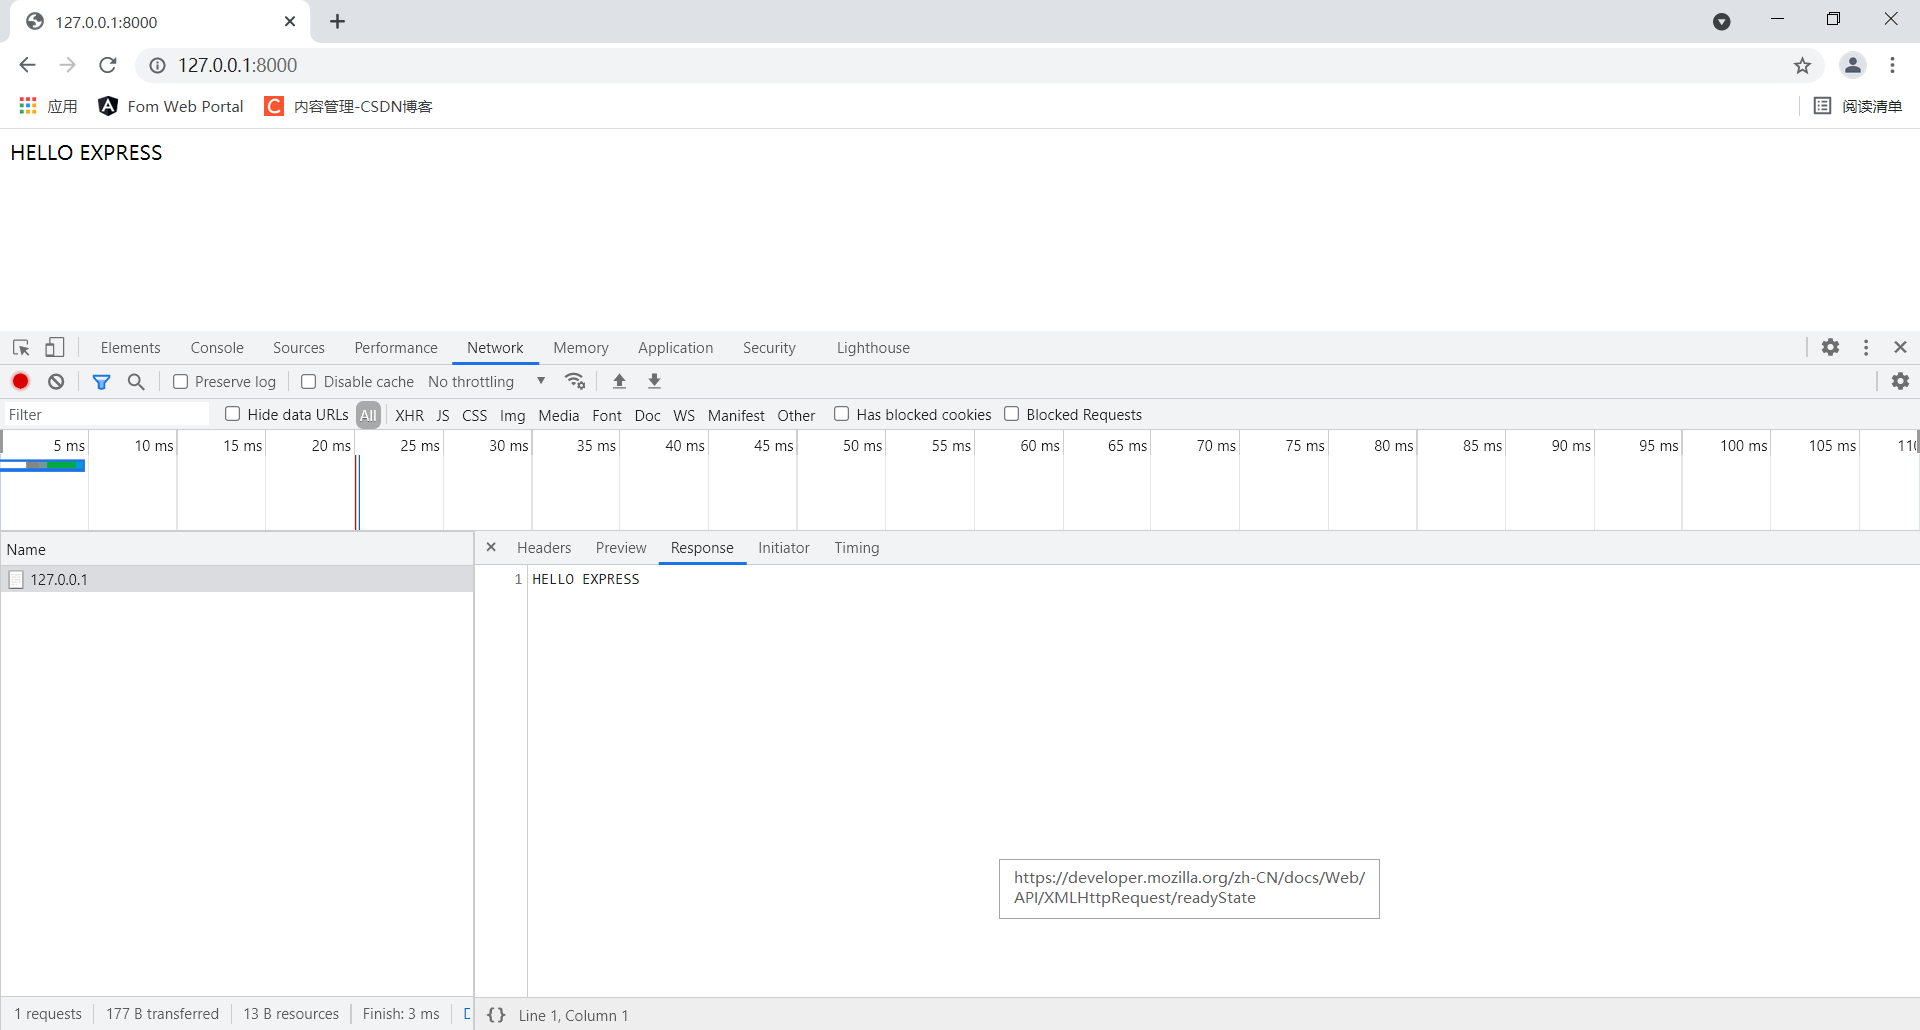Open Network panel settings gear
The height and width of the screenshot is (1030, 1920).
1900,381
